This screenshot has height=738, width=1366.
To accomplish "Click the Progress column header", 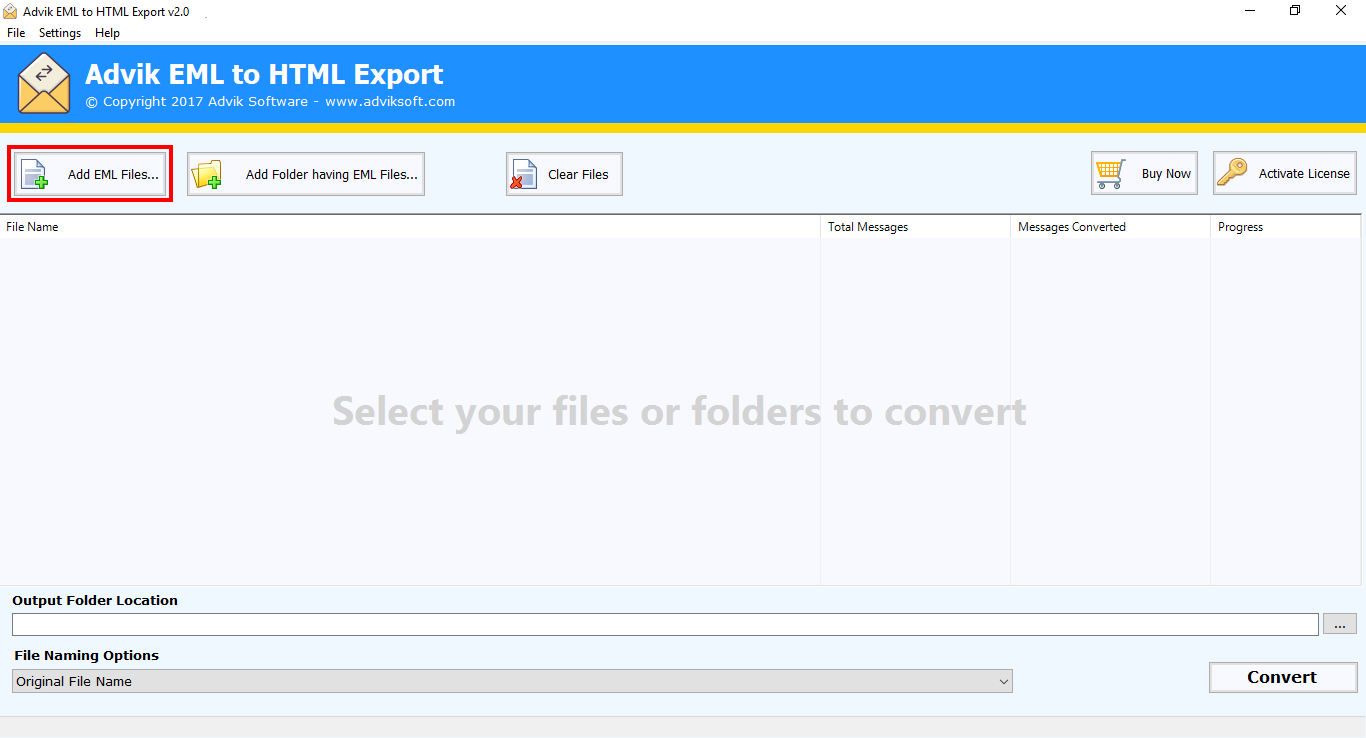I will (x=1286, y=227).
